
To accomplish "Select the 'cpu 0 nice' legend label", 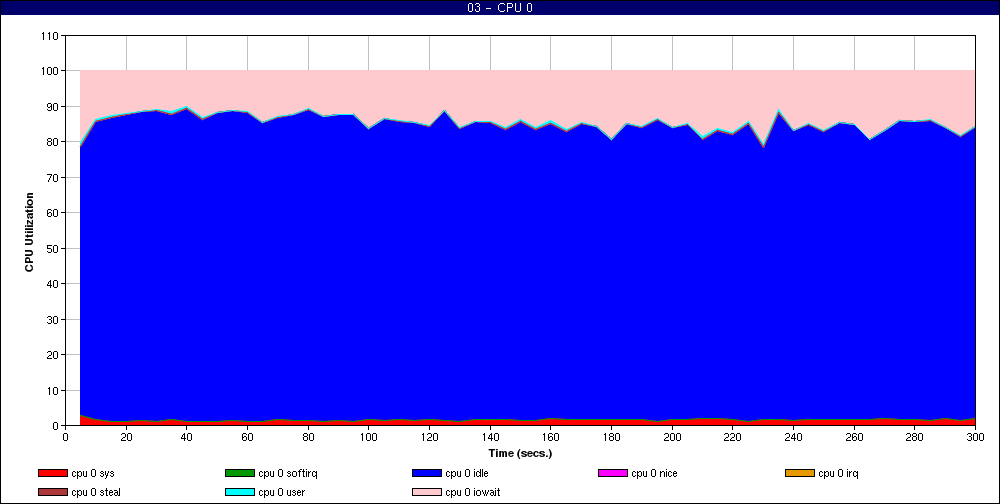I will [654, 473].
